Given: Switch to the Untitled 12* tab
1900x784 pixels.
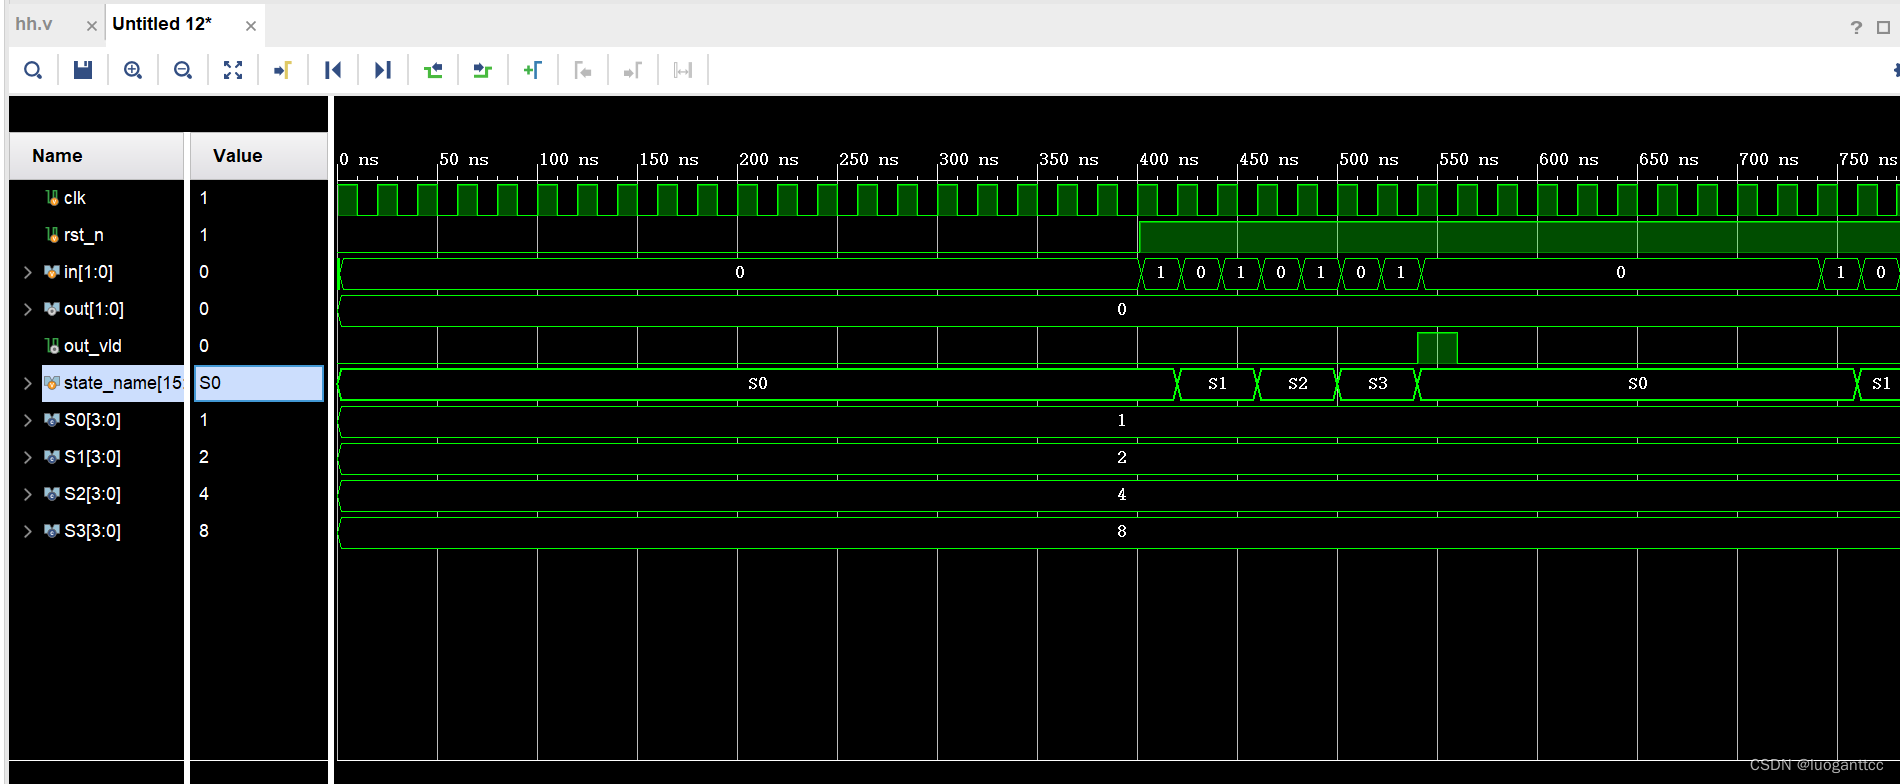Looking at the screenshot, I should 162,24.
